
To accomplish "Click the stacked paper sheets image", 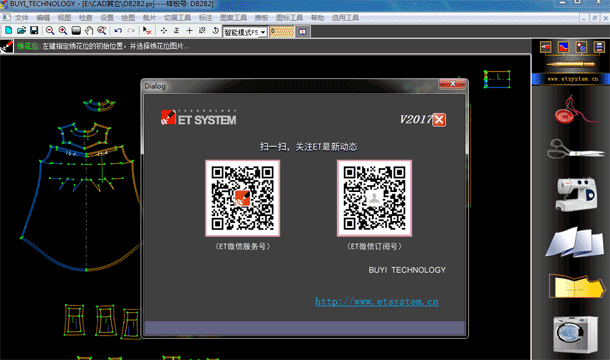I will coord(575,242).
